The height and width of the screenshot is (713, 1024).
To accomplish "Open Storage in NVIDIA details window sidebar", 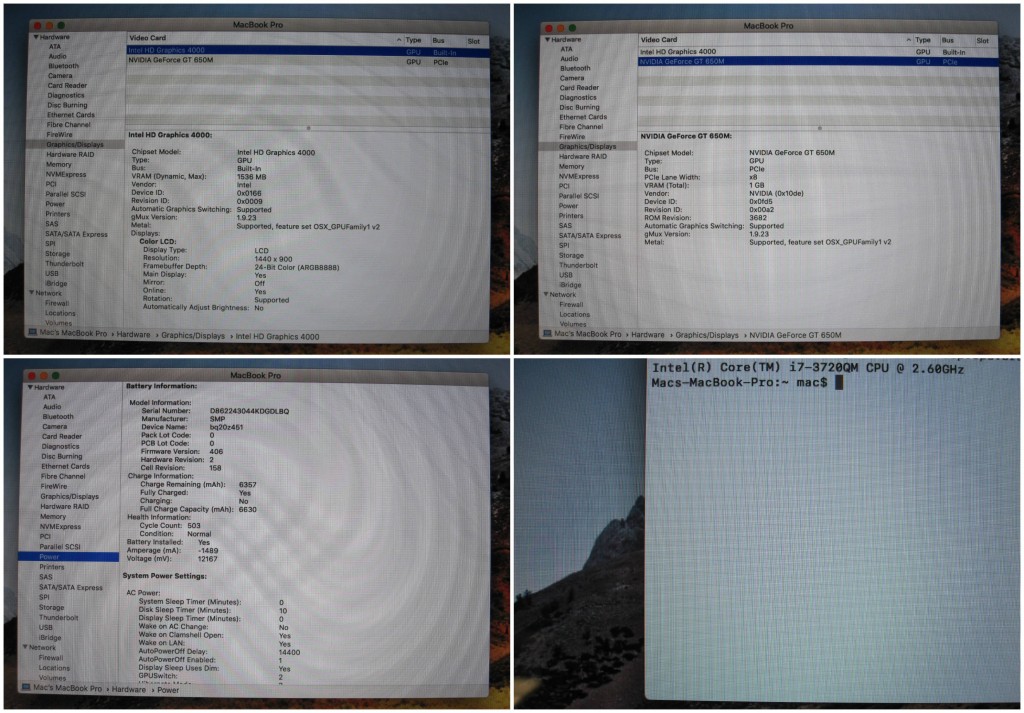I will click(571, 255).
